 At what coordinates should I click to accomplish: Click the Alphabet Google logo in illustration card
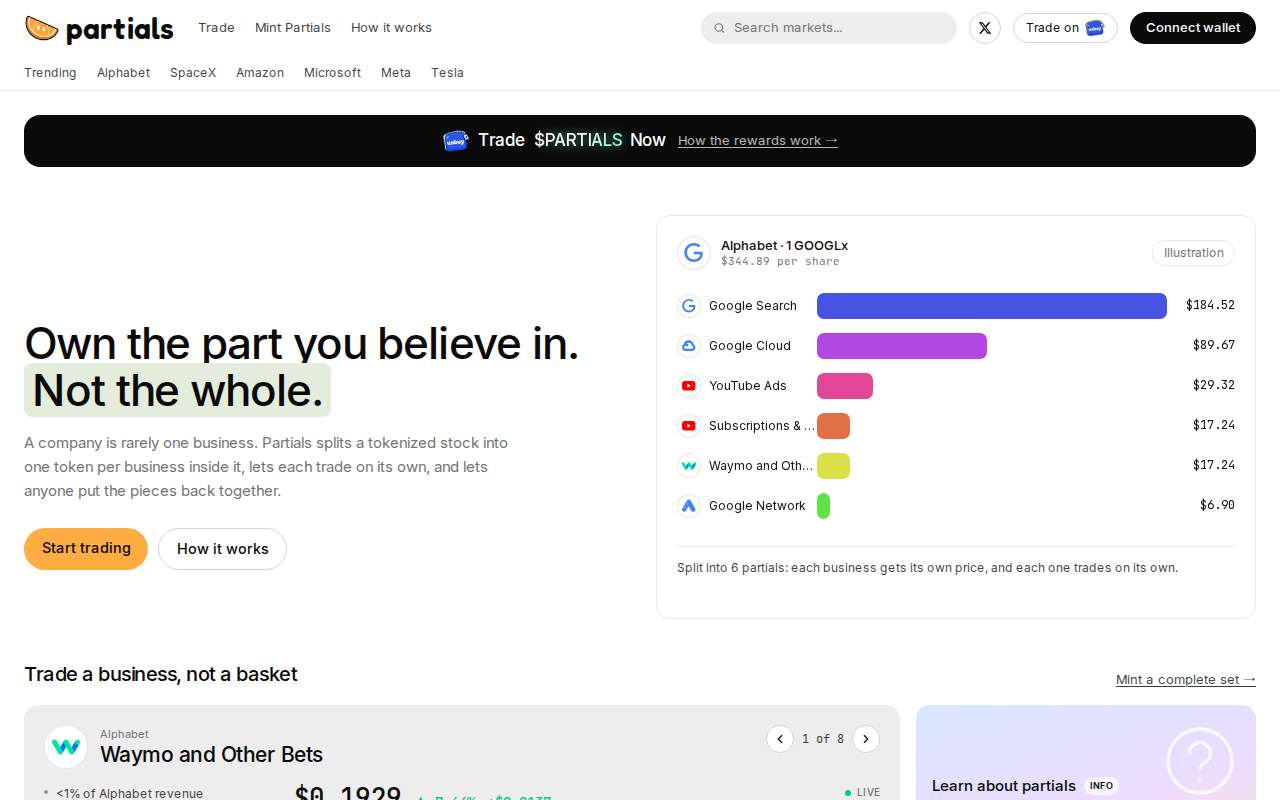(x=694, y=253)
